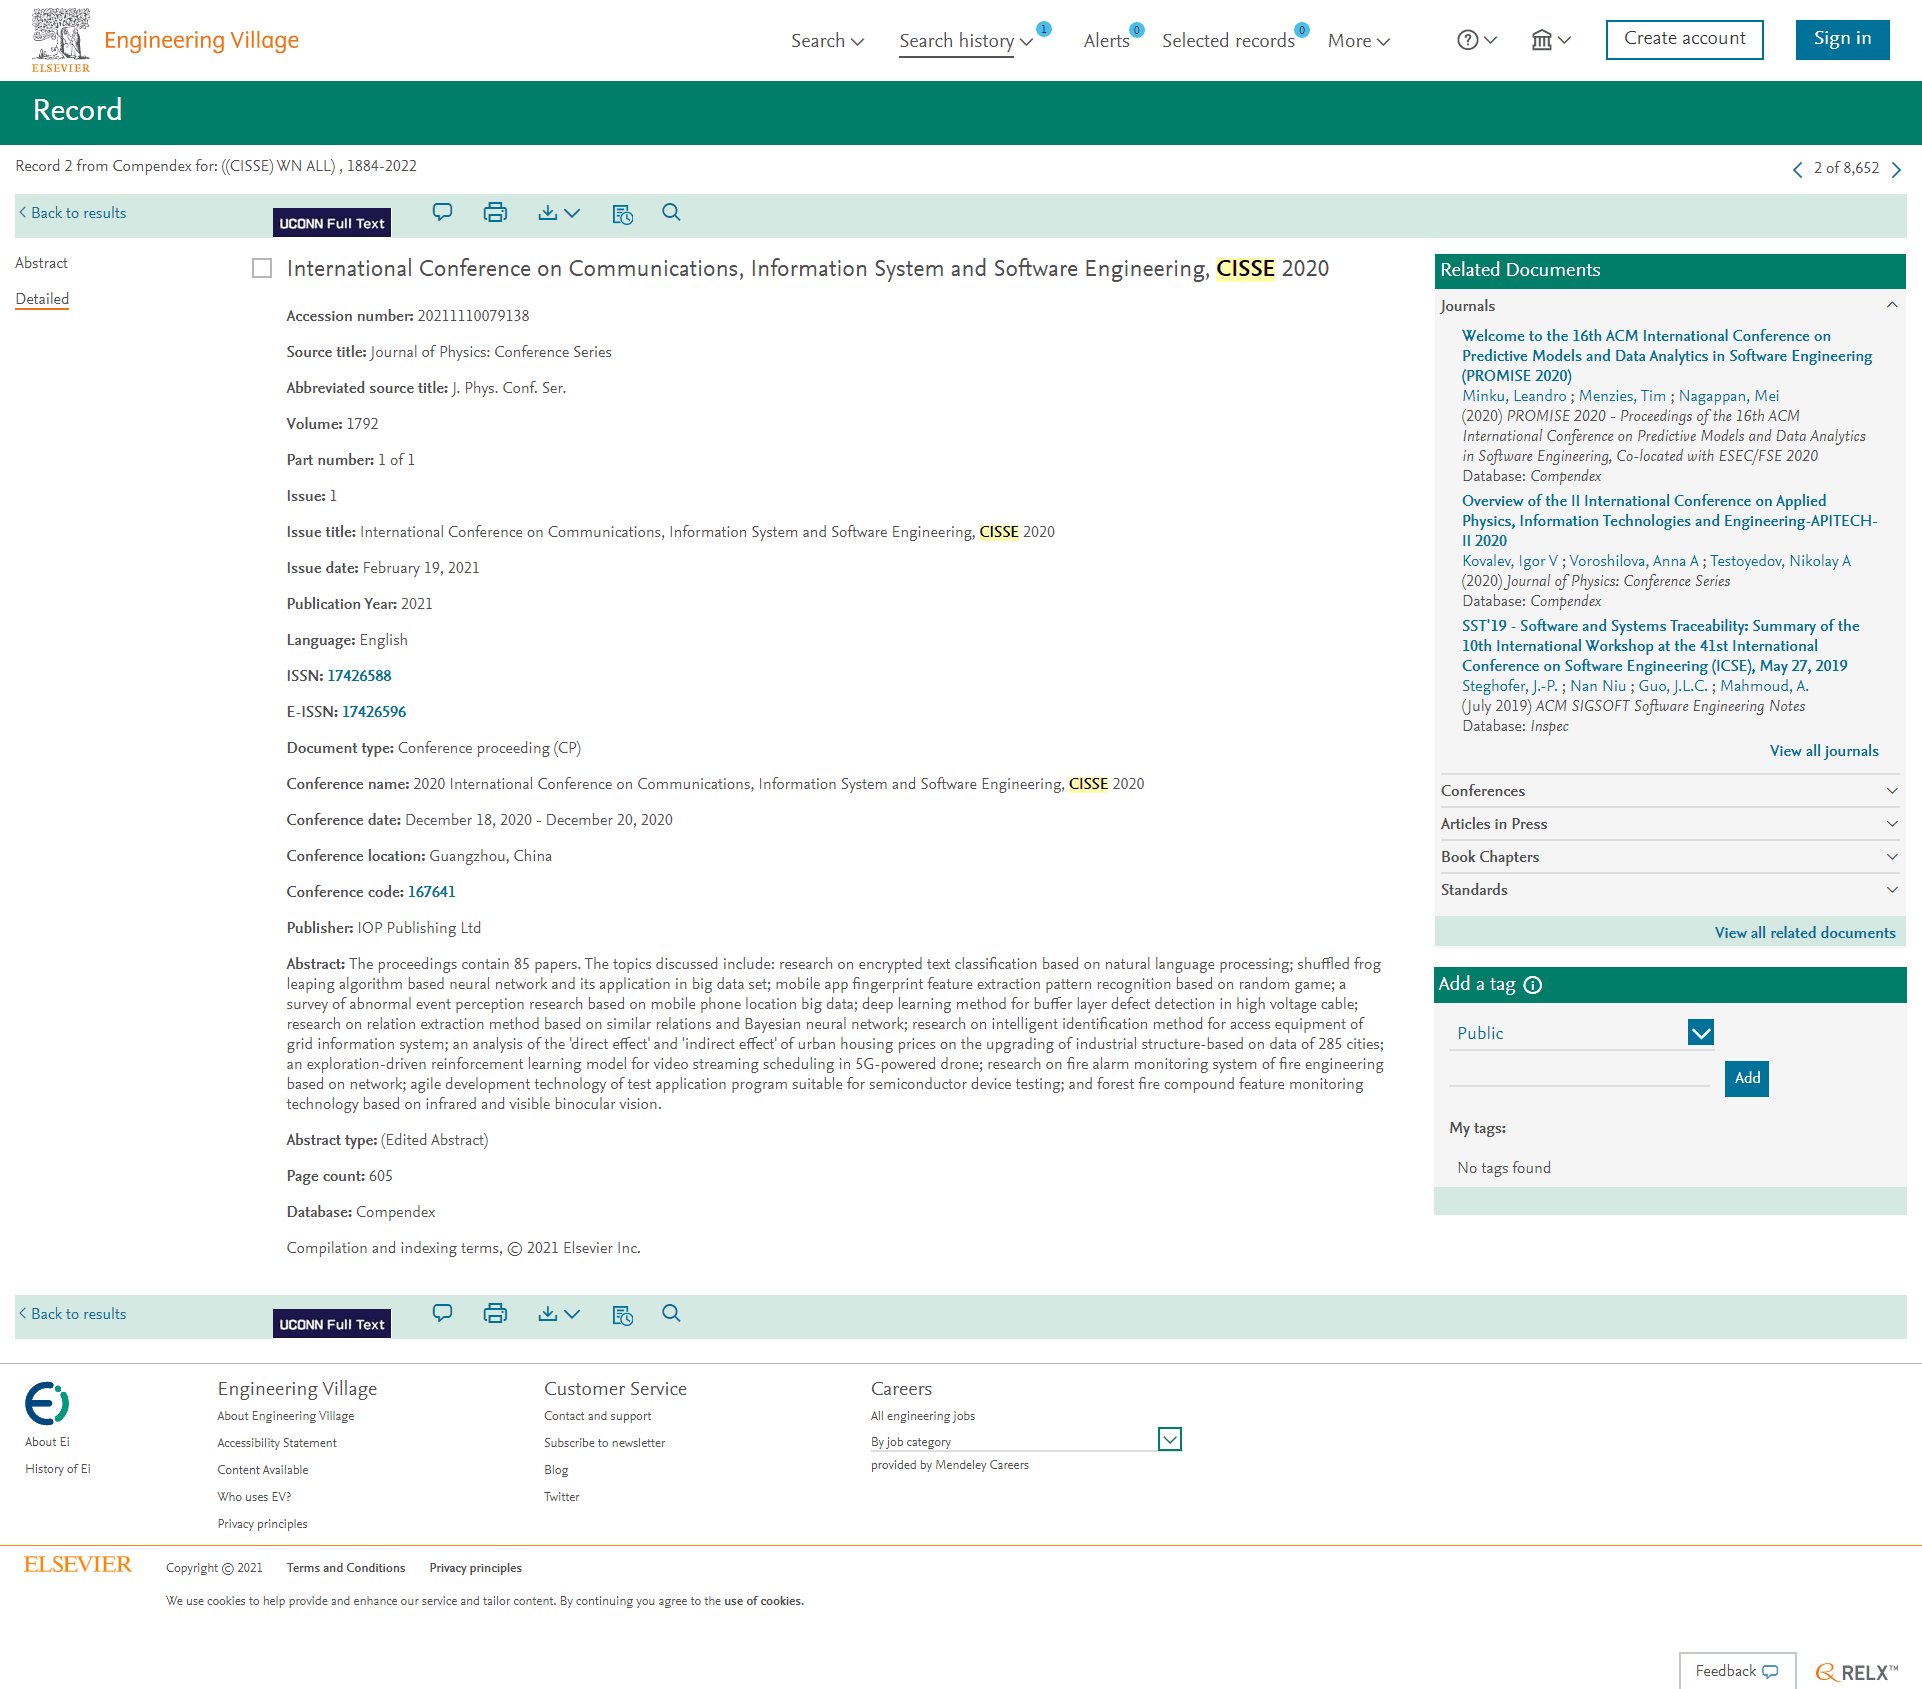
Task: Click the Elsevier footer wordmark
Action: [x=77, y=1564]
